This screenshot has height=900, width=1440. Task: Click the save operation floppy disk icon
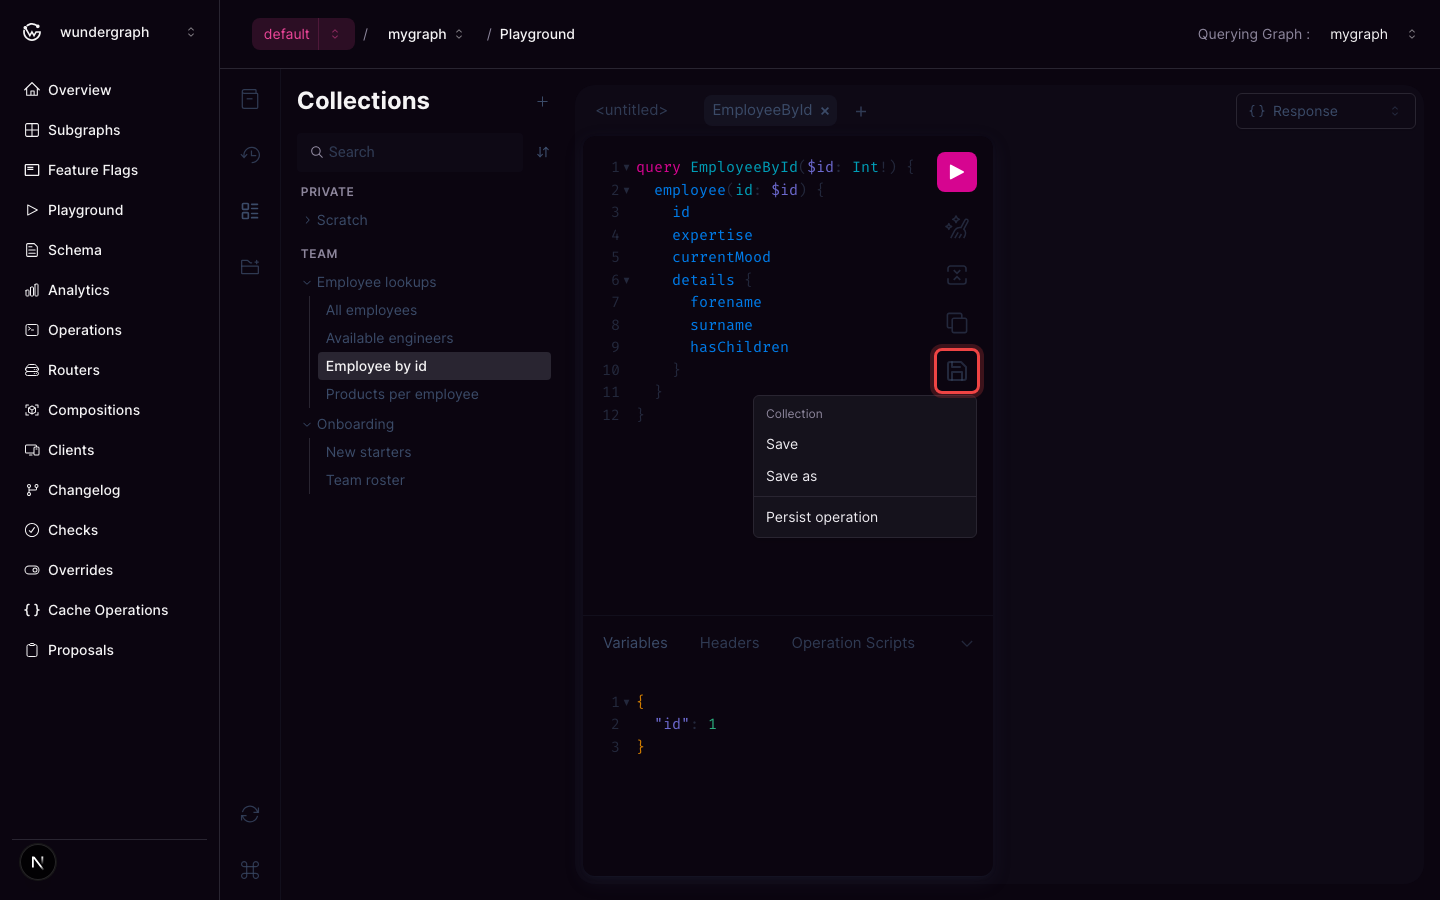pos(957,371)
